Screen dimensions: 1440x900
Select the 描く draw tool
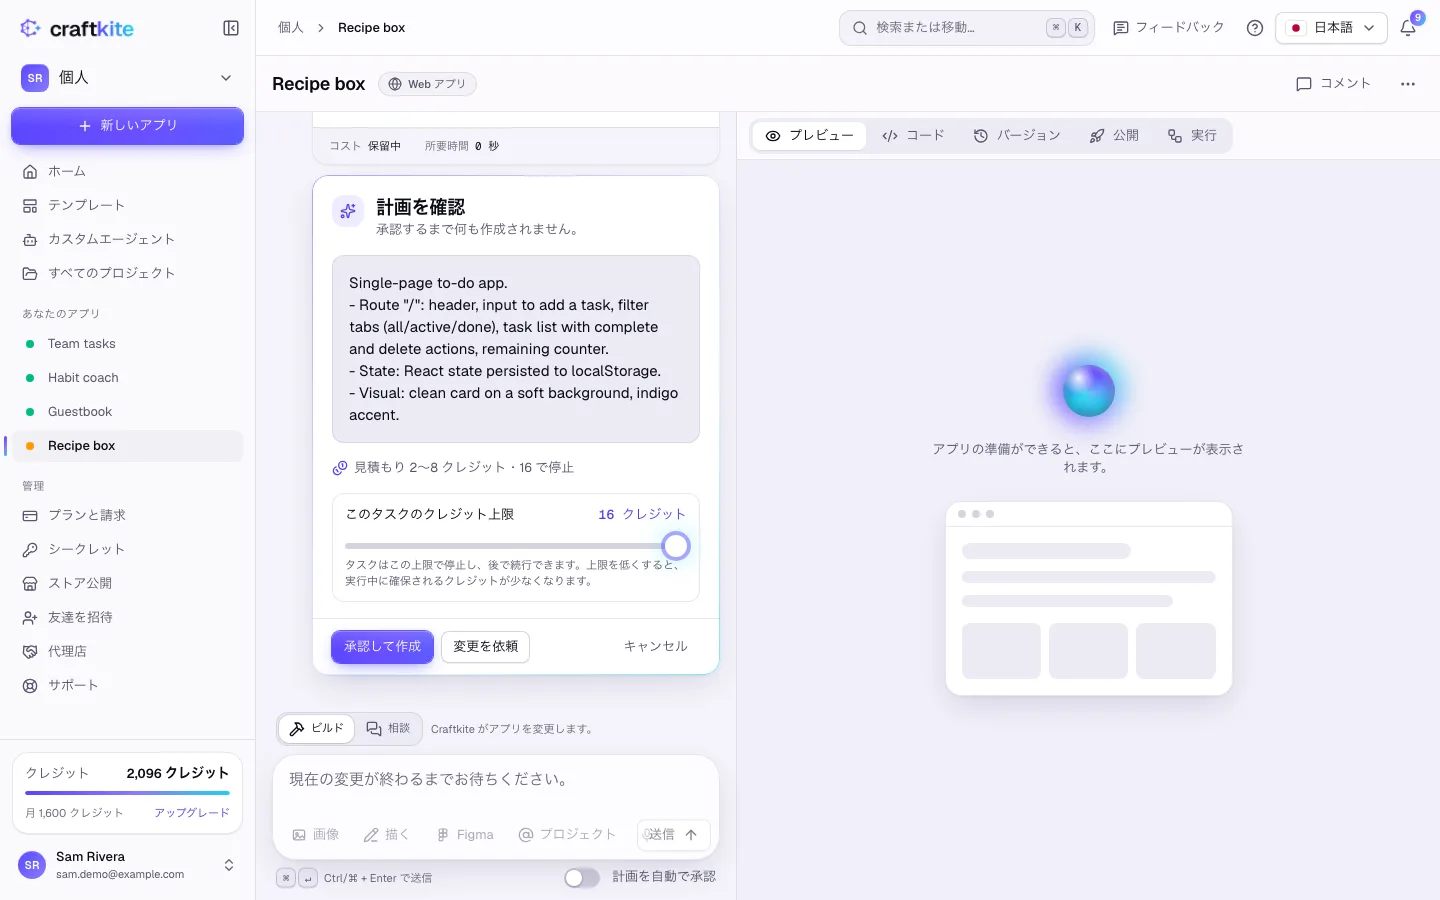(x=386, y=834)
